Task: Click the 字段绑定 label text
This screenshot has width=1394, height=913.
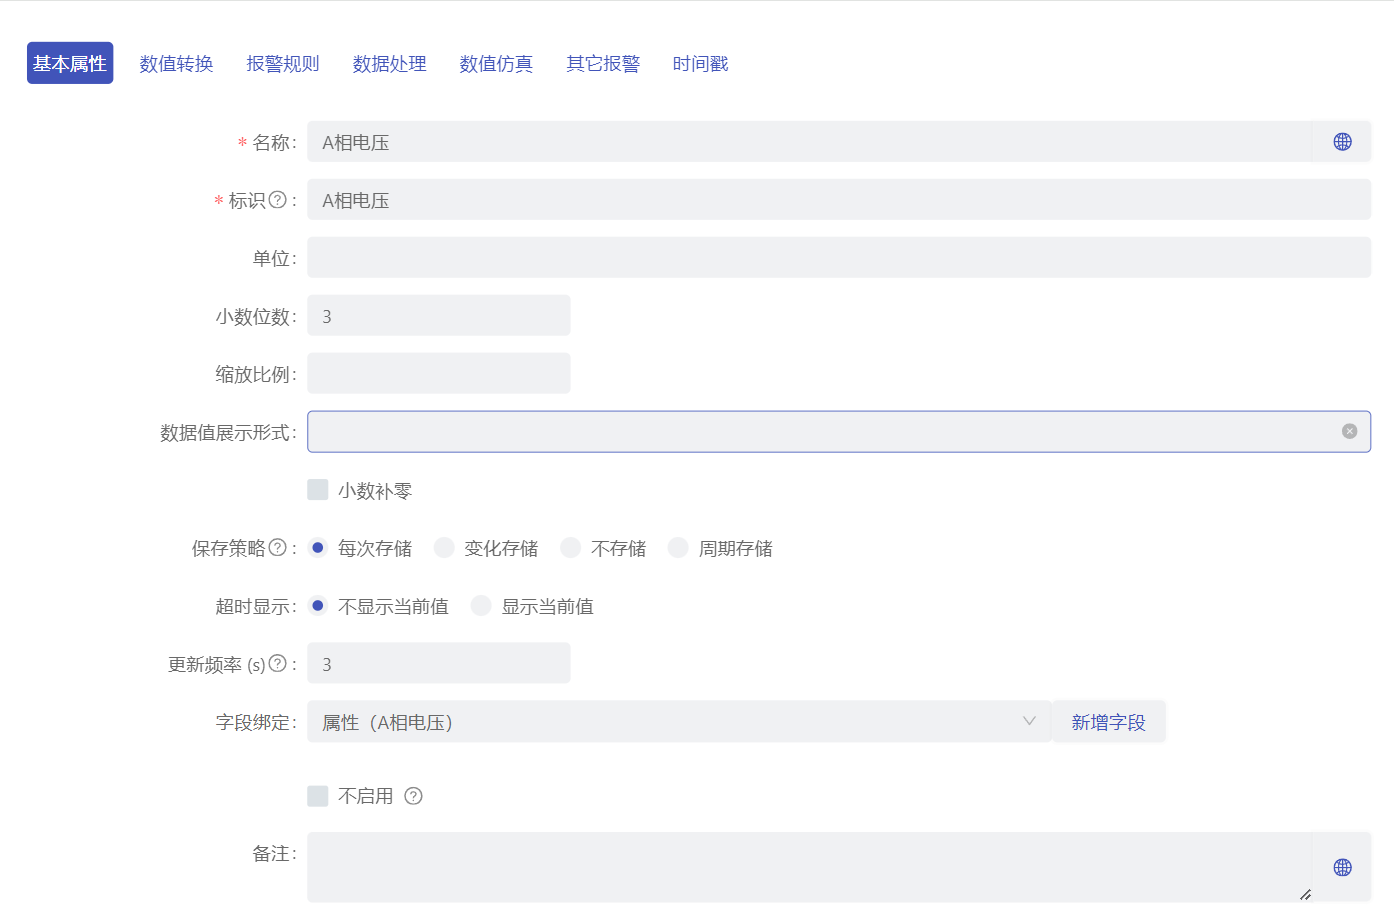Action: point(253,722)
